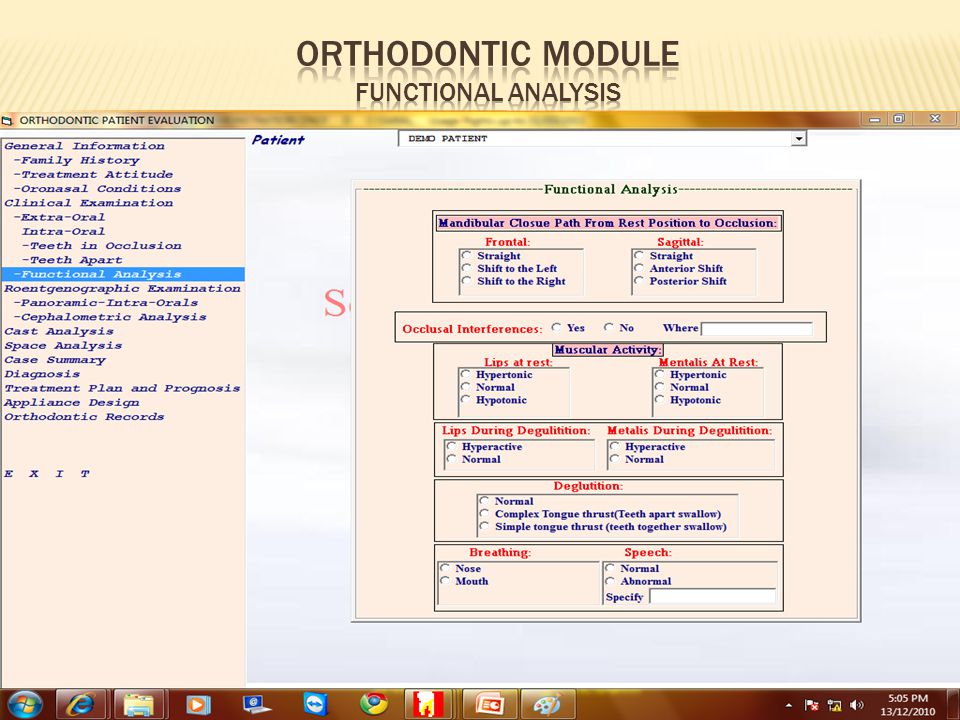960x720 pixels.
Task: Open General Information section
Action: pyautogui.click(x=84, y=146)
